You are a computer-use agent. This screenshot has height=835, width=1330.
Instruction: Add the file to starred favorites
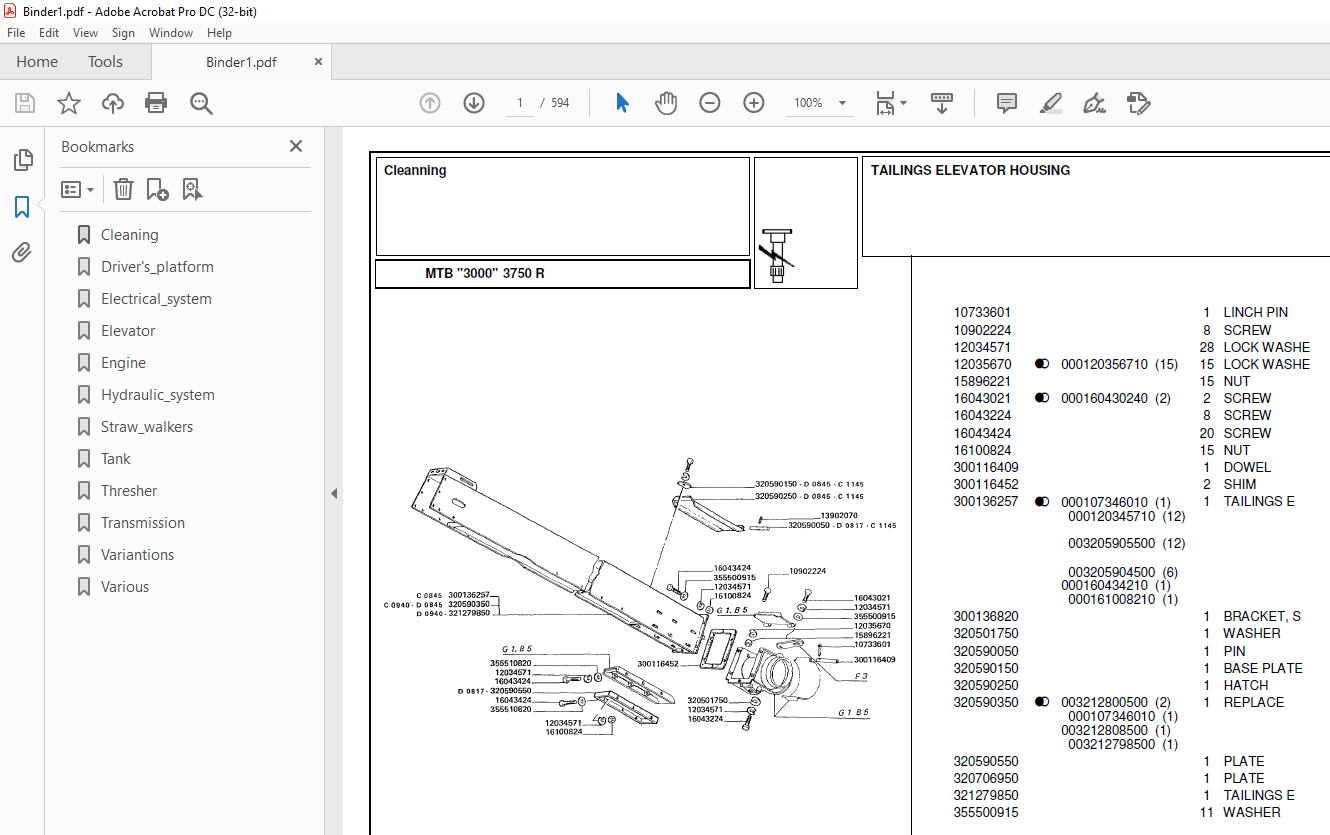pos(69,103)
